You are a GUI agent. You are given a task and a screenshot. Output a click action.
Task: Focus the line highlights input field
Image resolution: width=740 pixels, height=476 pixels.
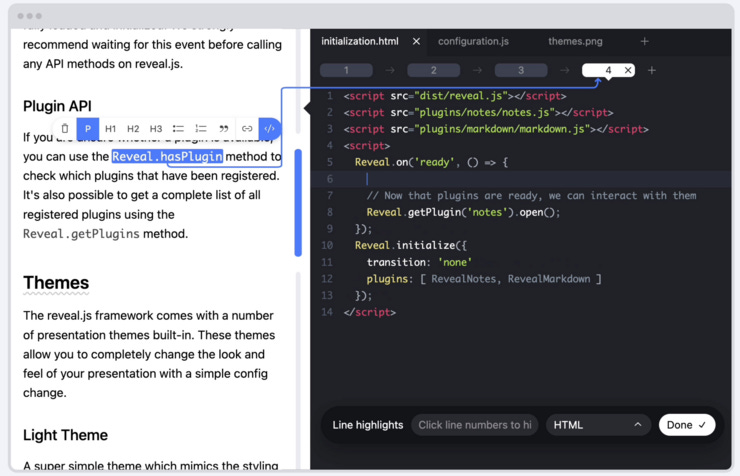click(475, 425)
